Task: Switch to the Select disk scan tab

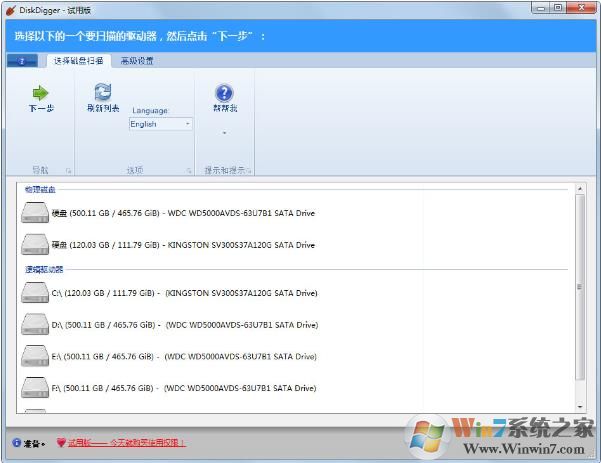Action: click(79, 61)
